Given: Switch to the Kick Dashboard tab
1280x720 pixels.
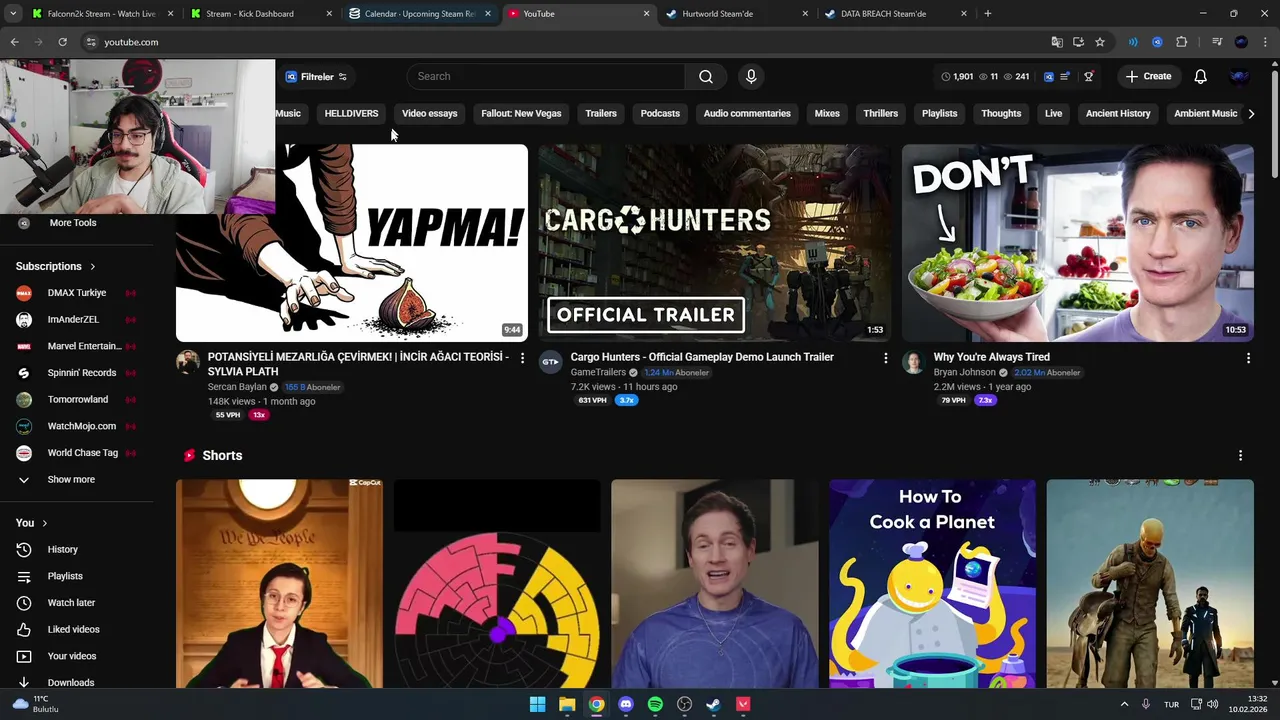Looking at the screenshot, I should (260, 14).
